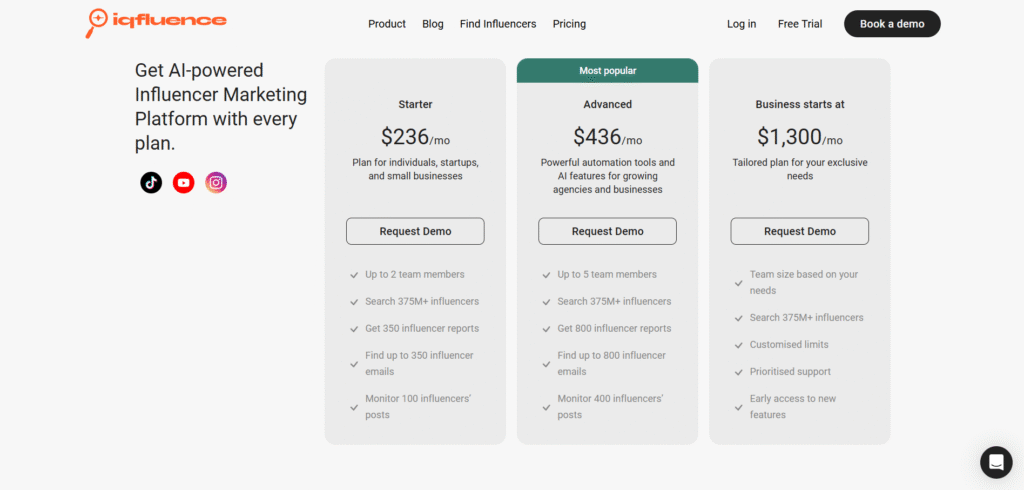
Task: Open the Product menu
Action: pyautogui.click(x=387, y=24)
